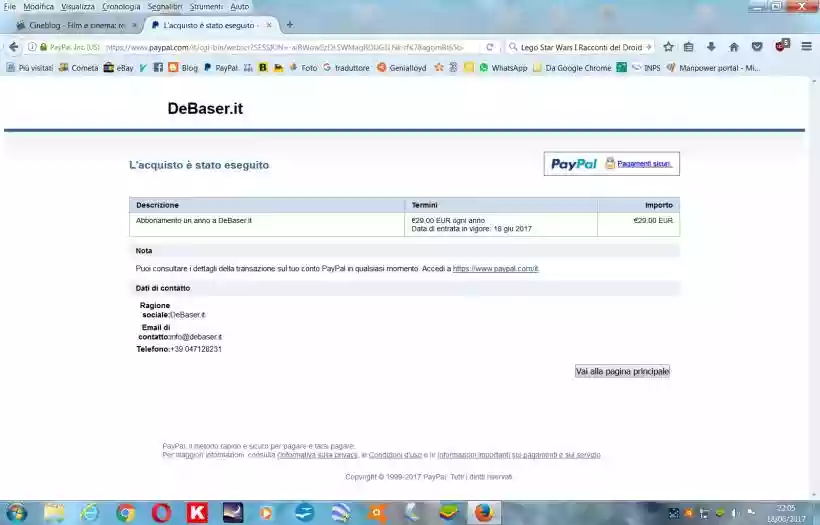Open the Manpower portal bookmark
Screen dimensions: 820x525
[x=713, y=67]
